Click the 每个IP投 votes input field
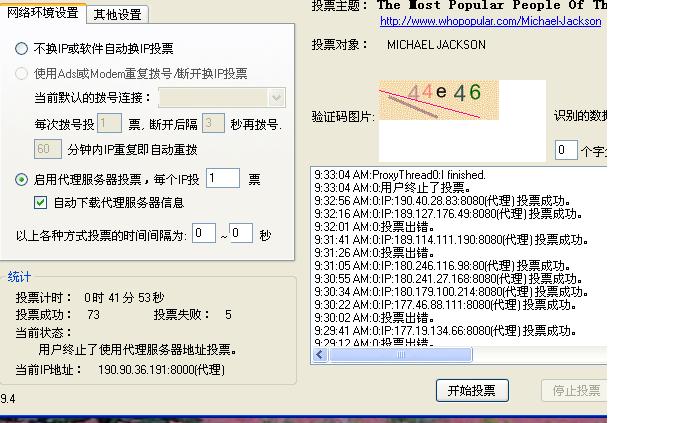This screenshot has width=683, height=423. [223, 179]
